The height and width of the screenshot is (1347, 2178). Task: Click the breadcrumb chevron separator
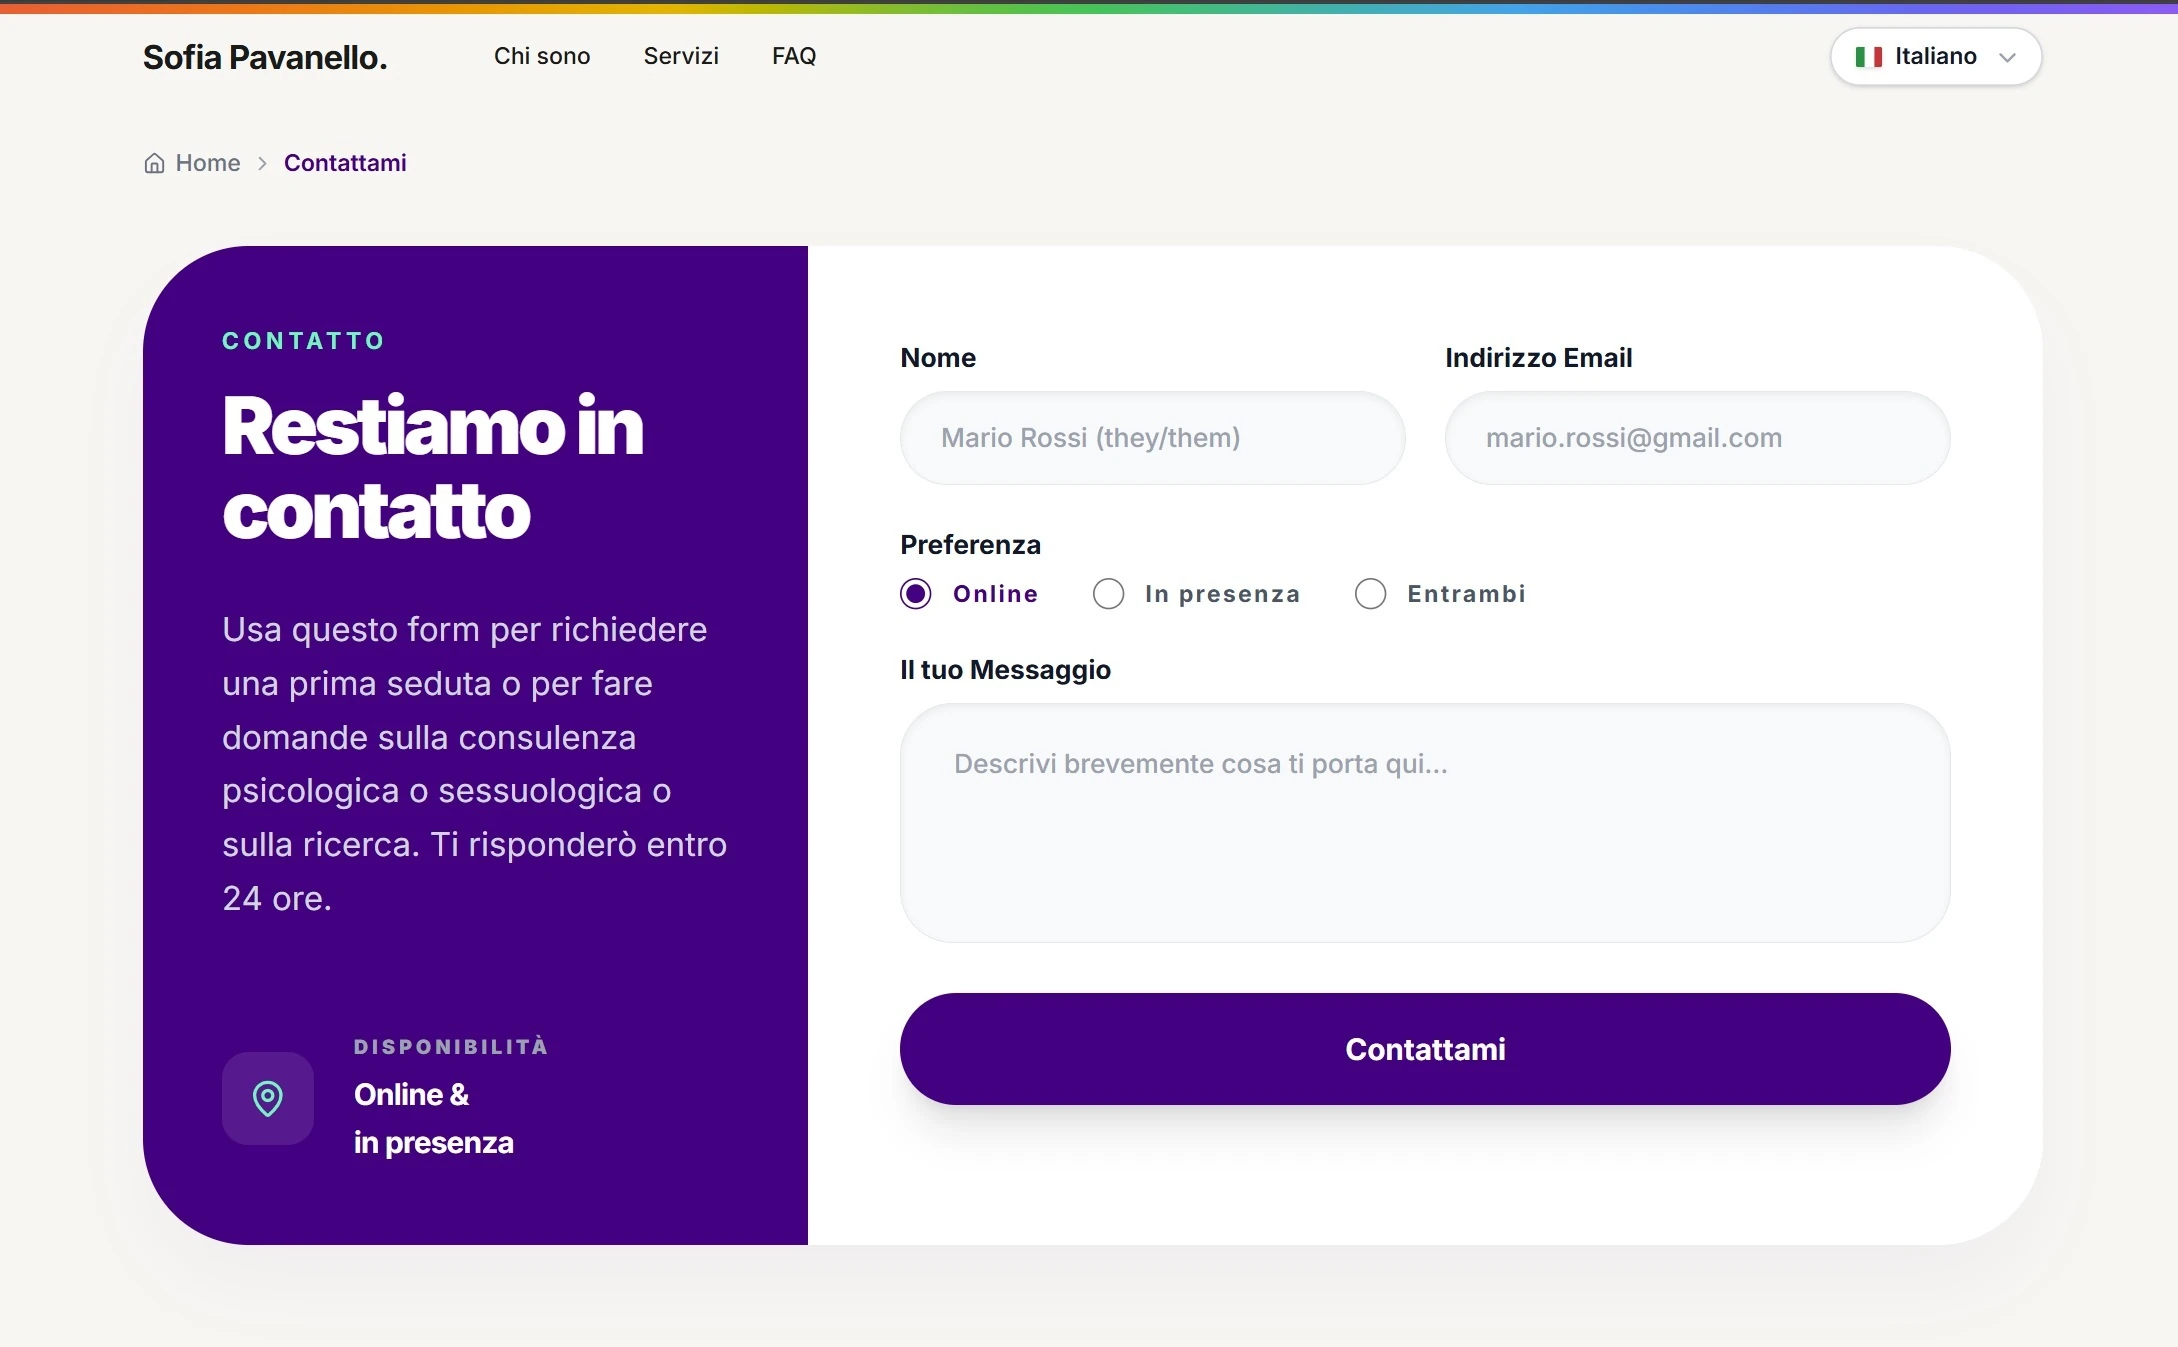262,163
